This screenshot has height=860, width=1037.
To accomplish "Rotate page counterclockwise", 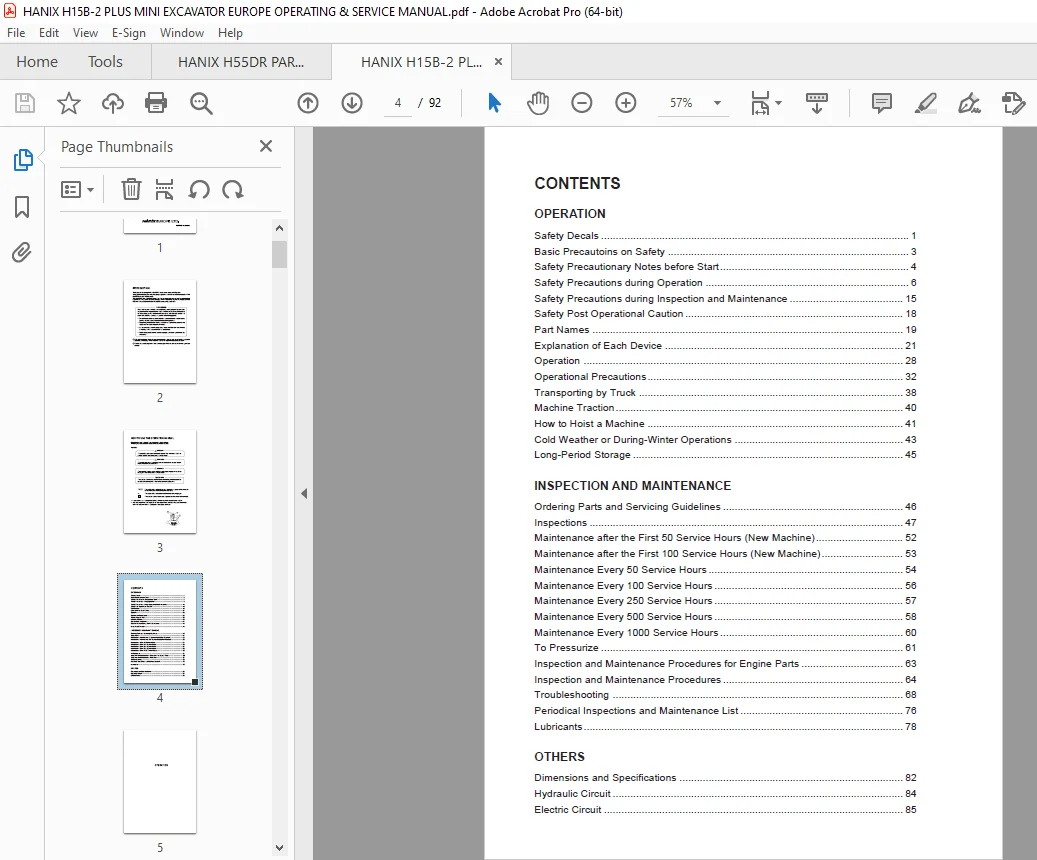I will (x=199, y=190).
